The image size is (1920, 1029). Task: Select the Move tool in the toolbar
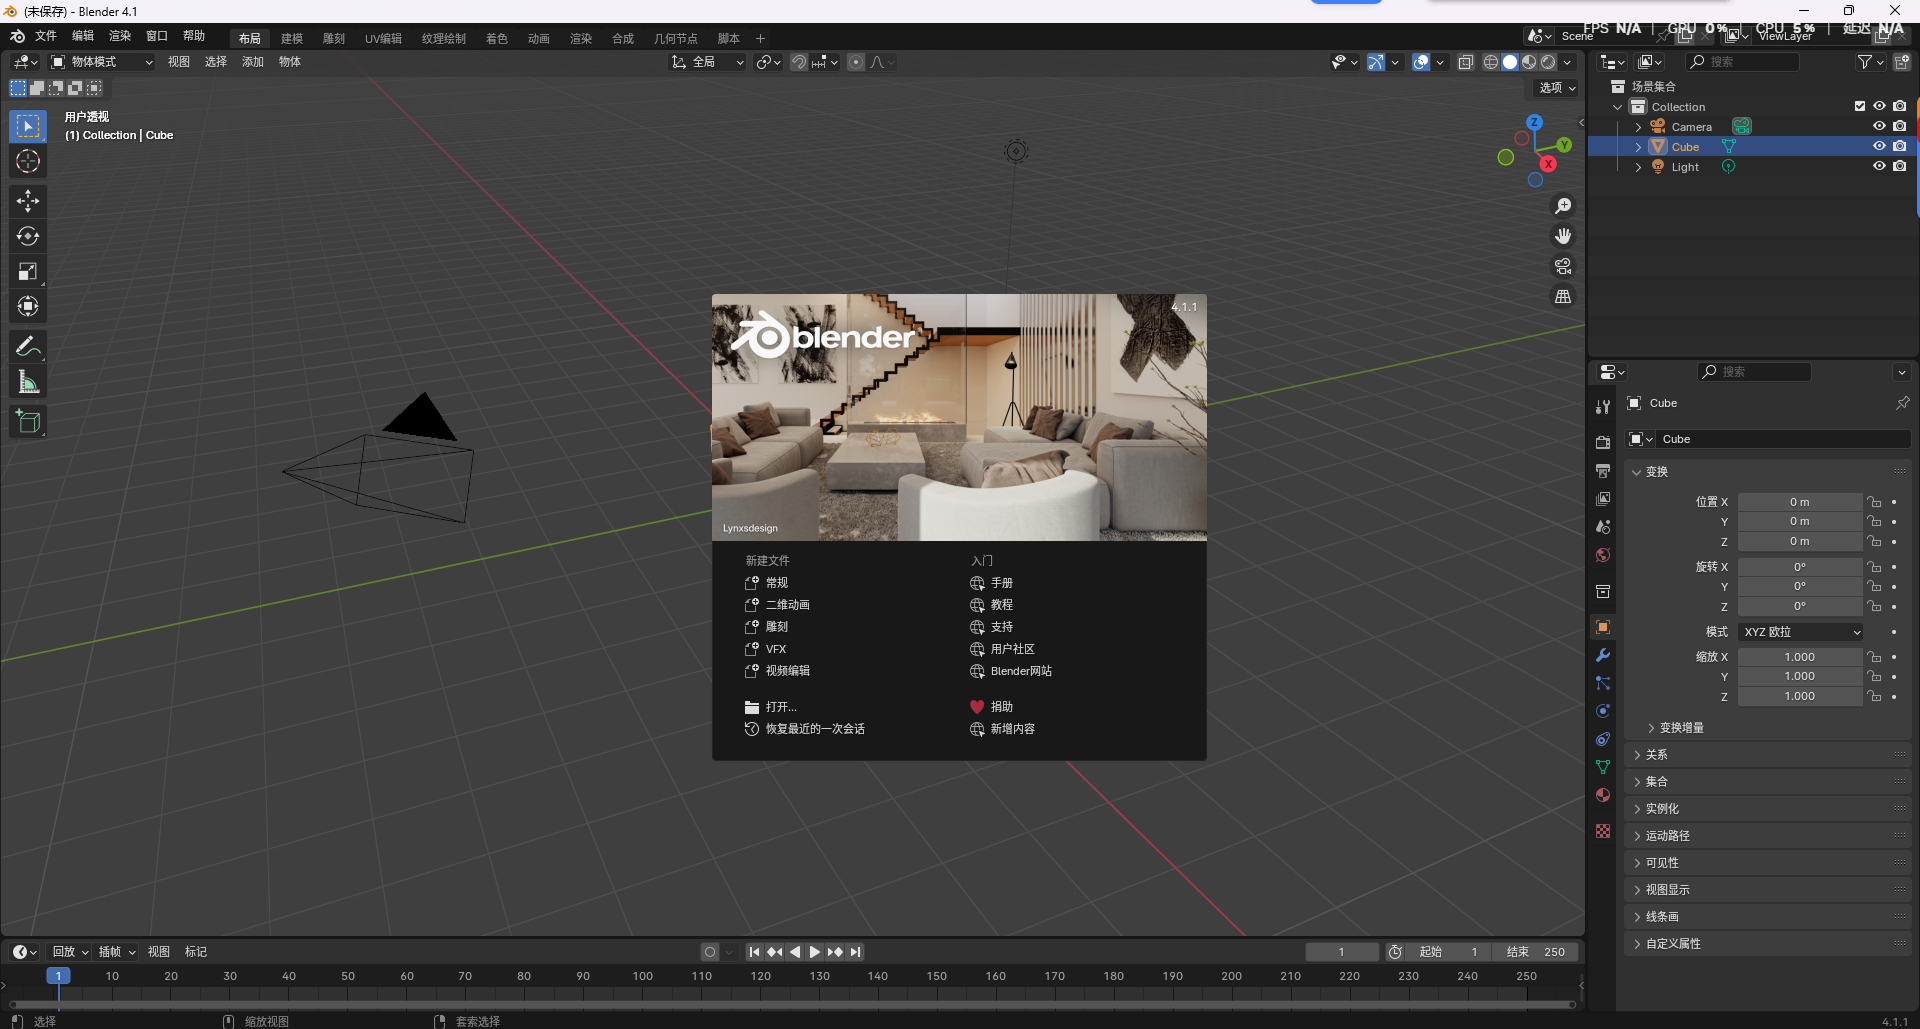(27, 201)
